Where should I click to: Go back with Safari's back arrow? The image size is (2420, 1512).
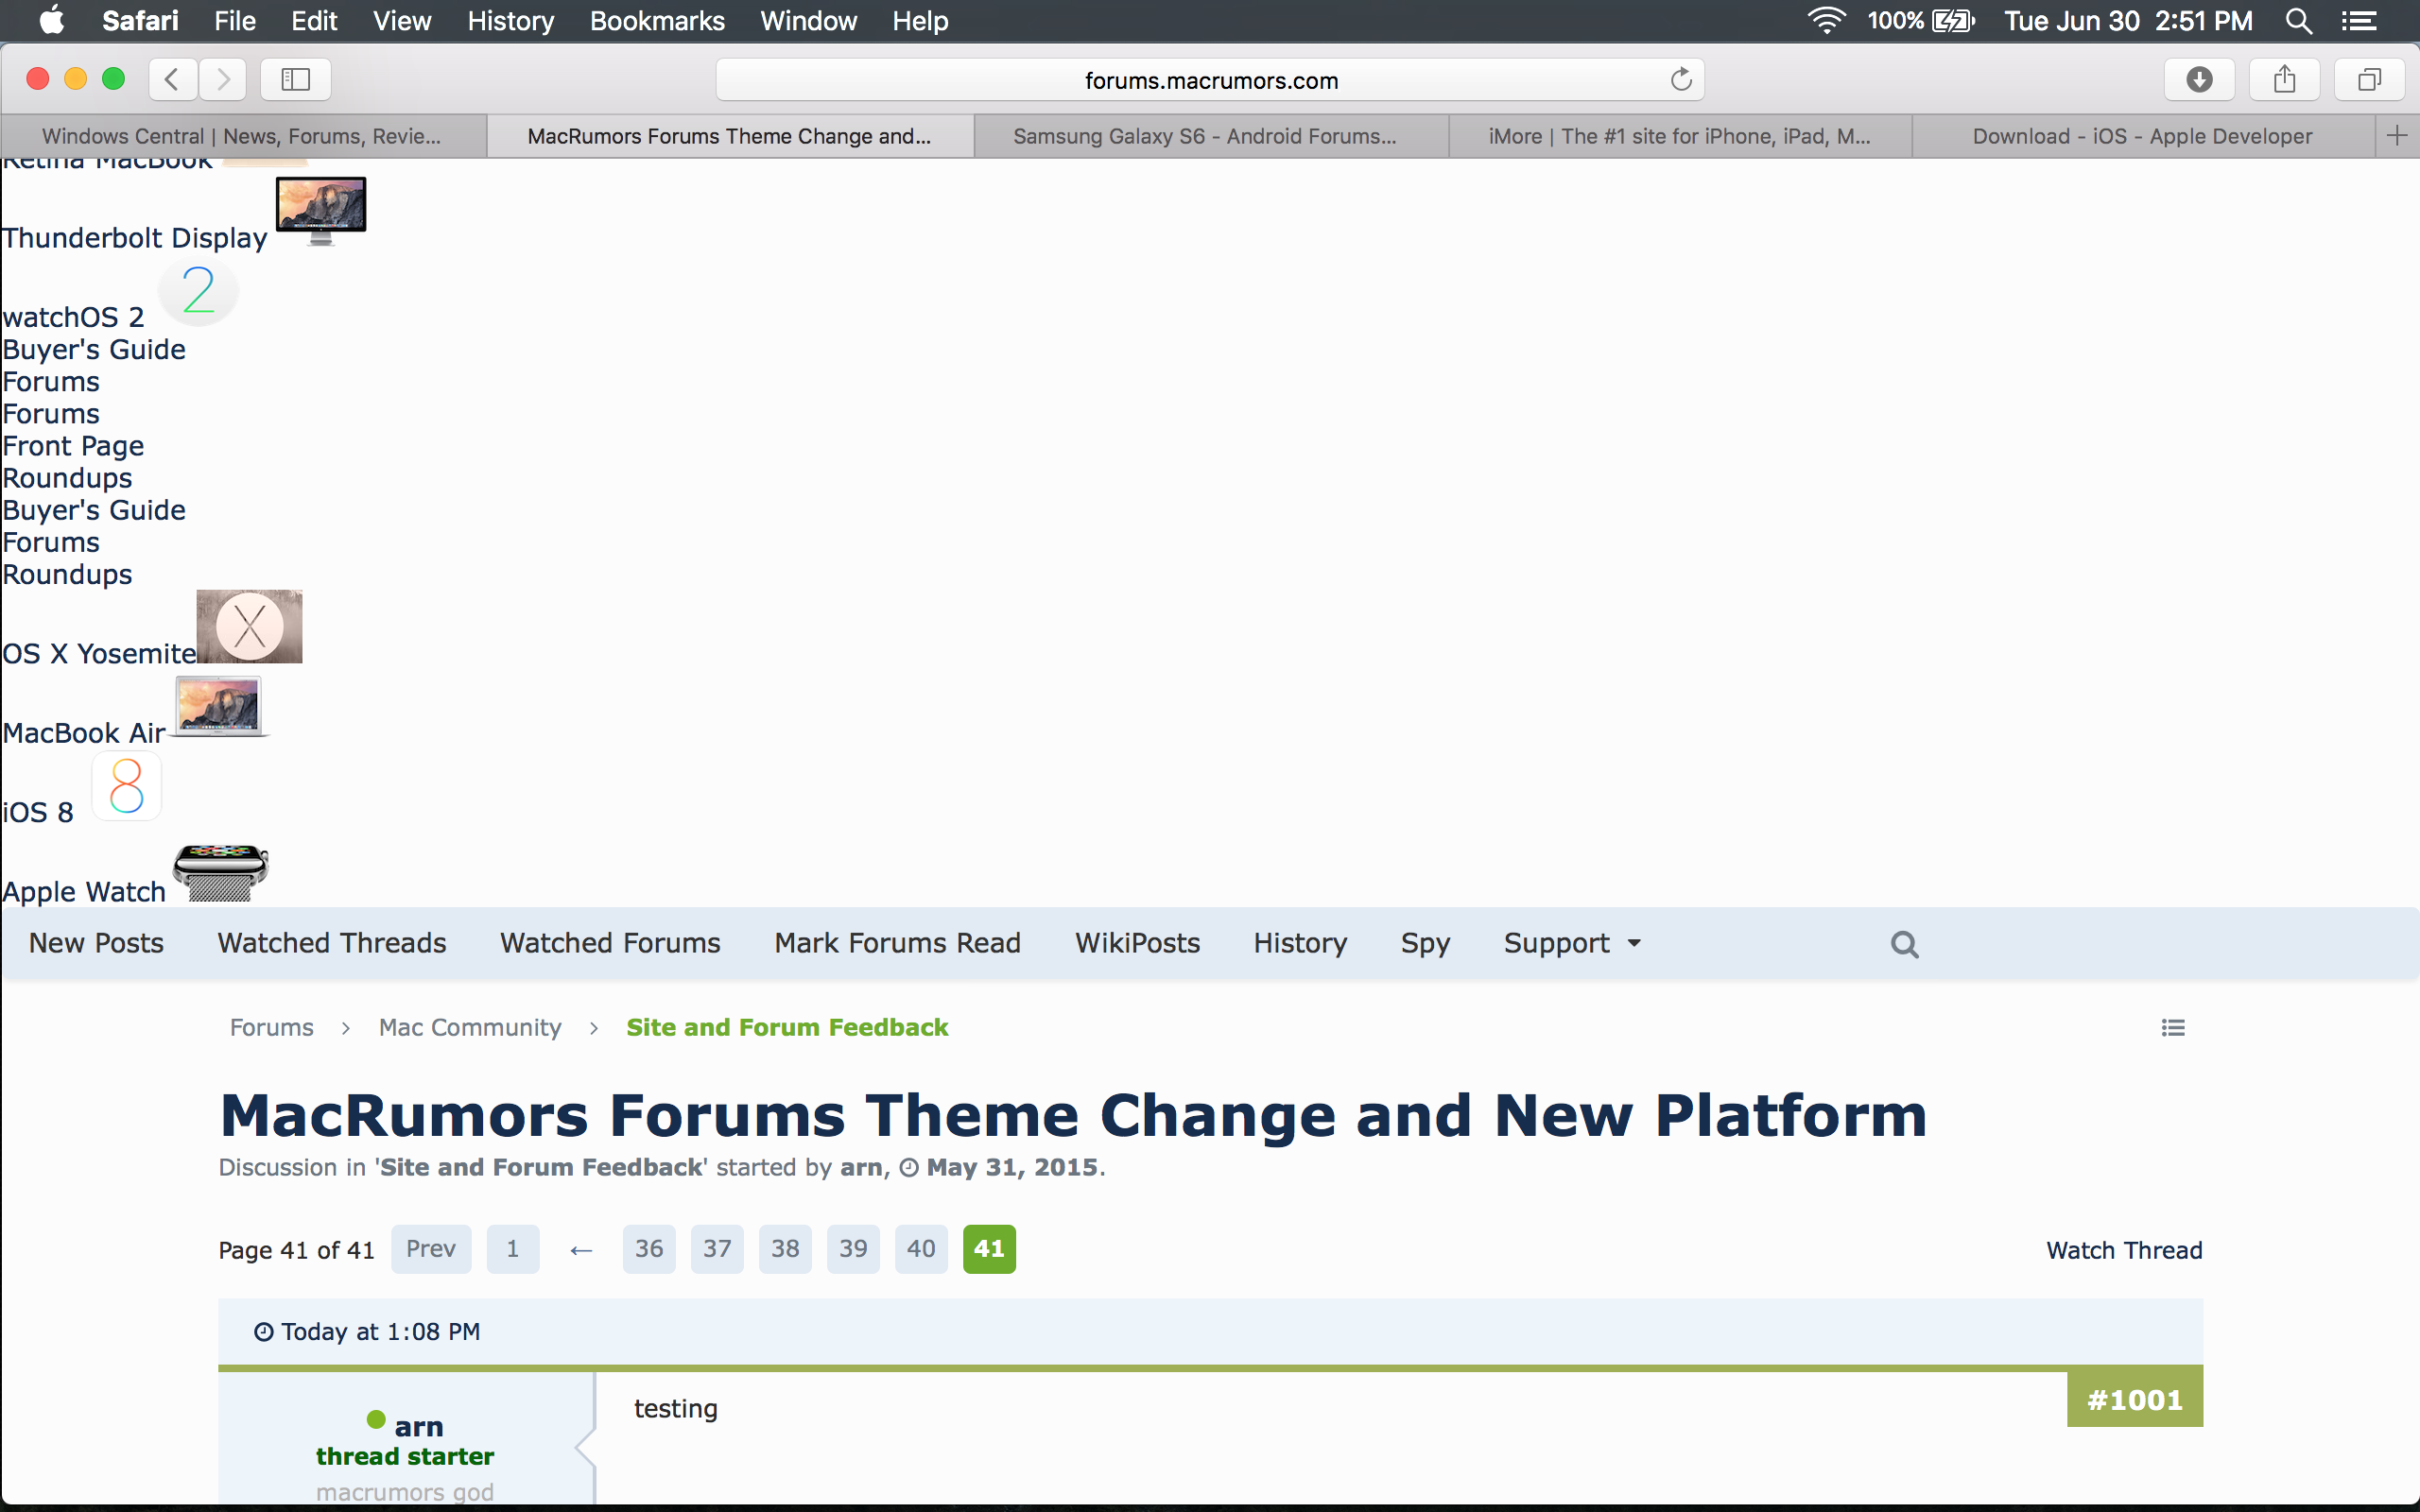tap(172, 79)
